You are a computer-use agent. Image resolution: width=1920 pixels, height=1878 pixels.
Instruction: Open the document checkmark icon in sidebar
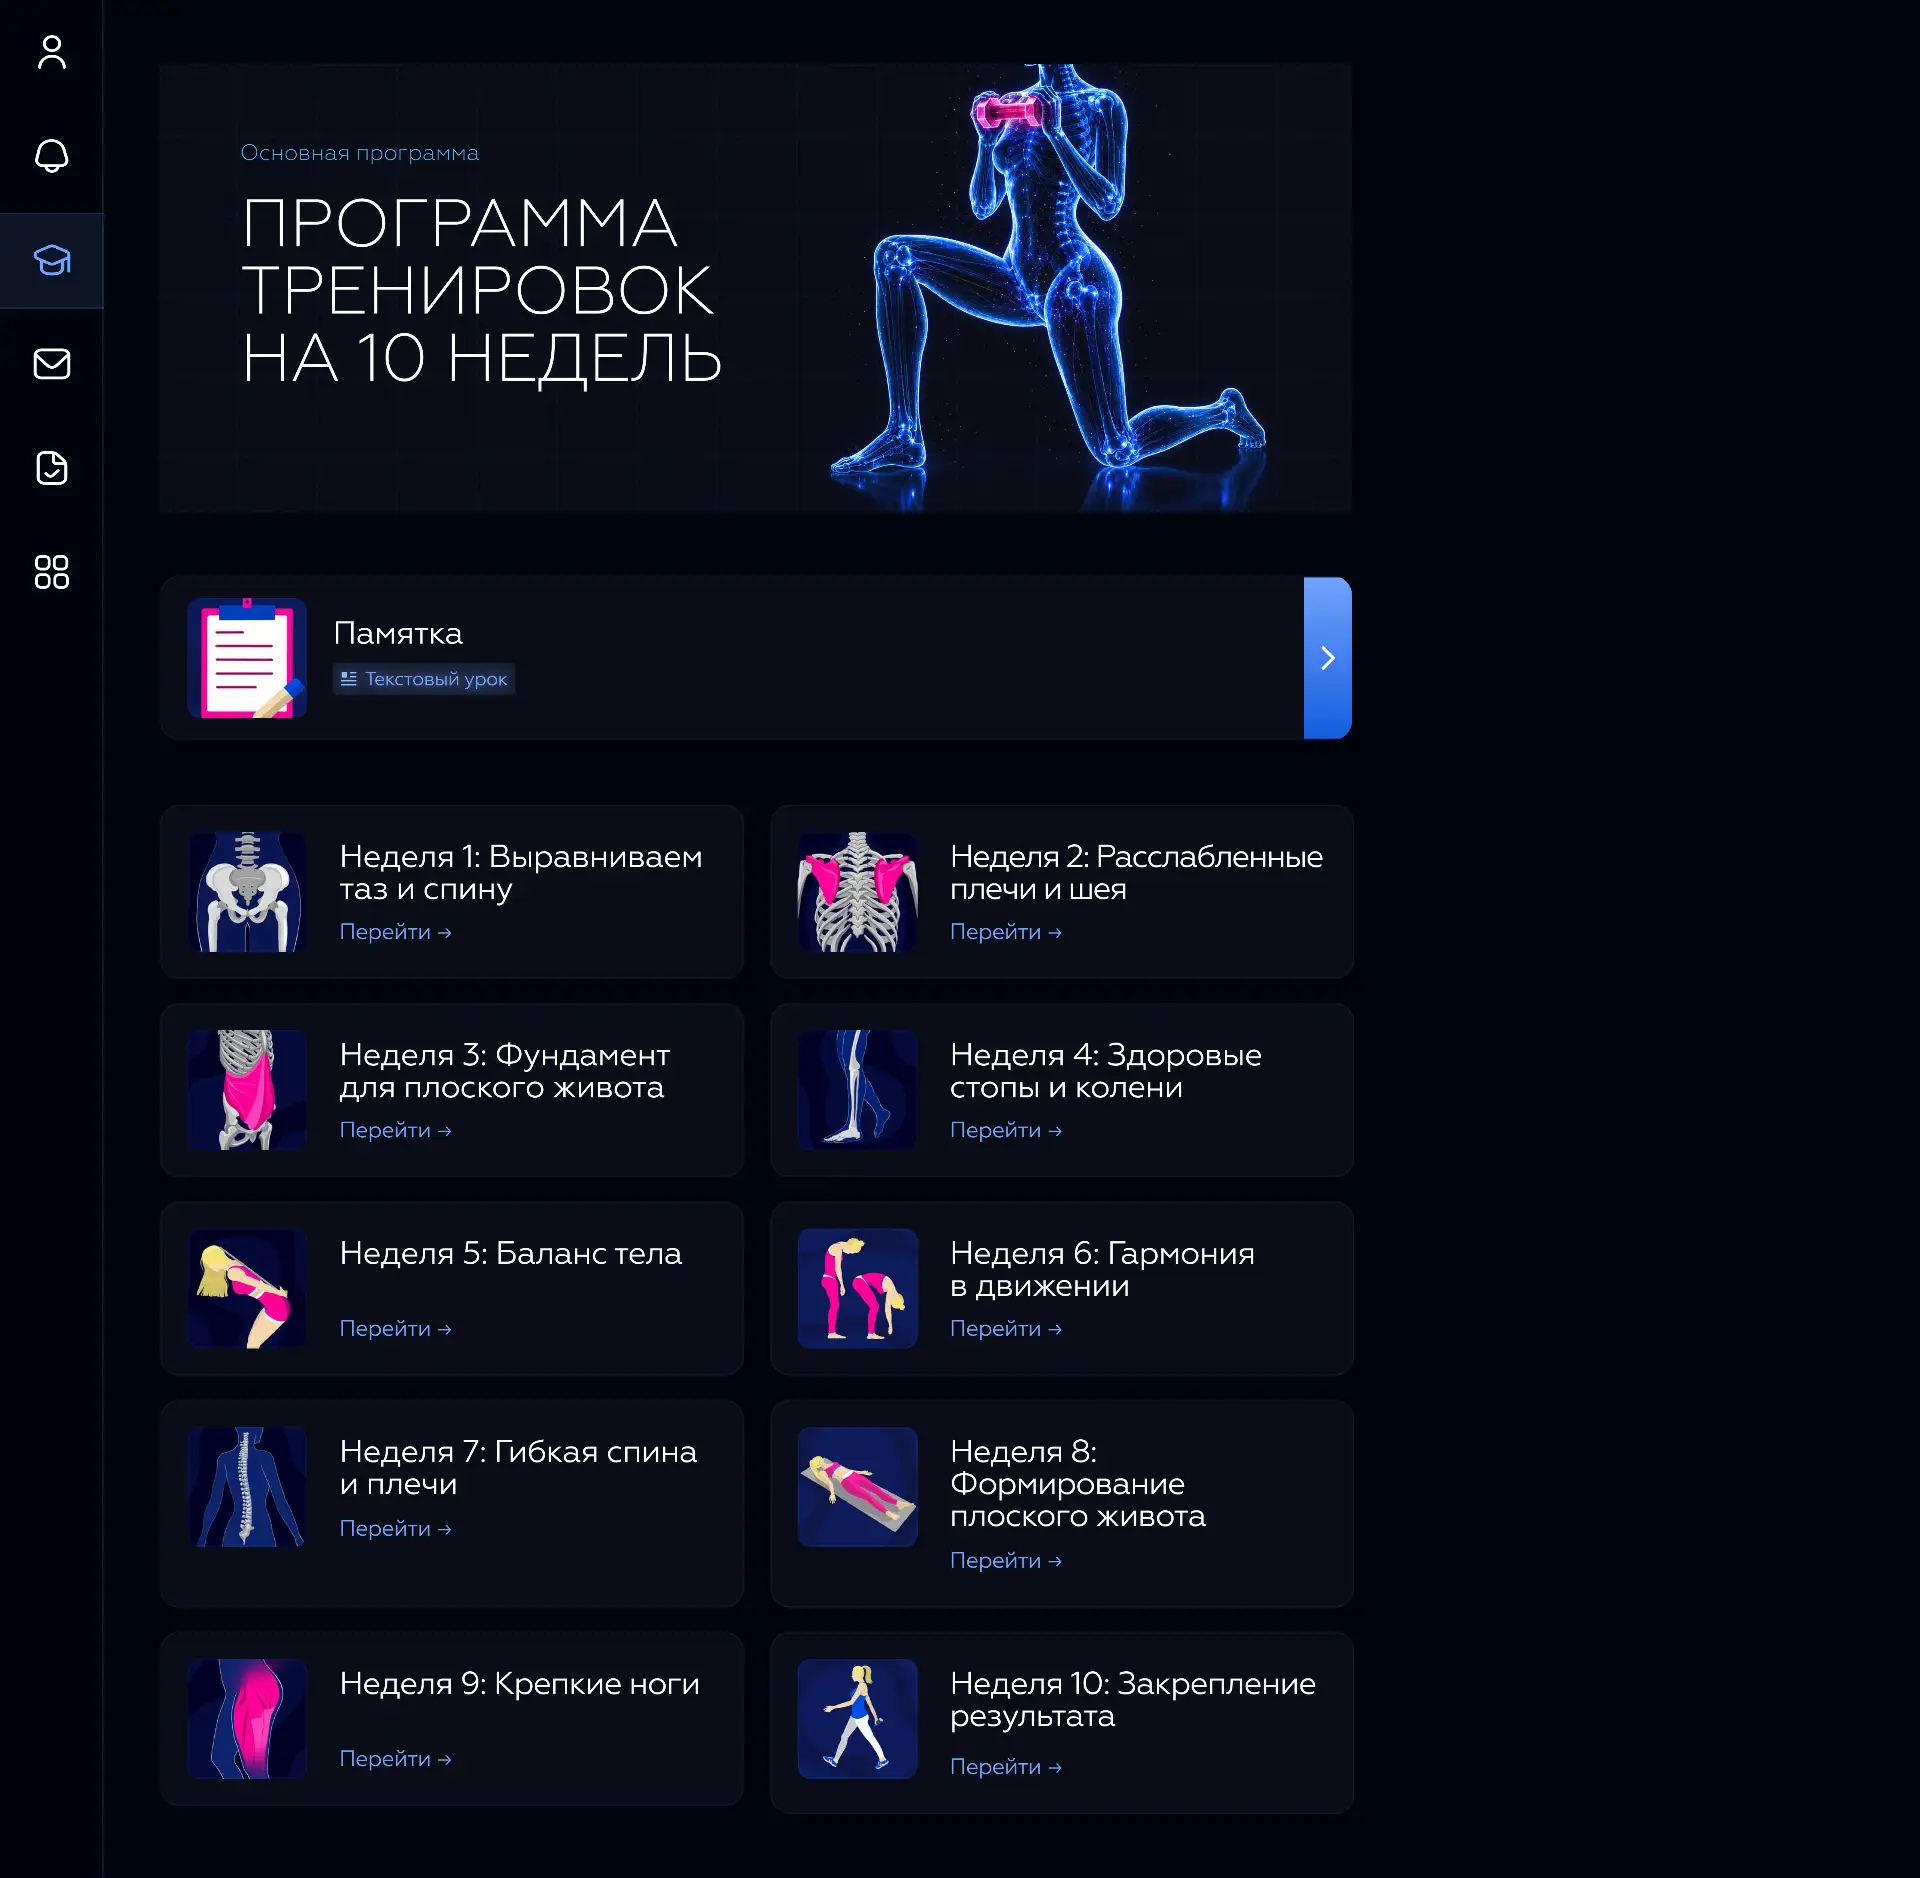pos(52,468)
